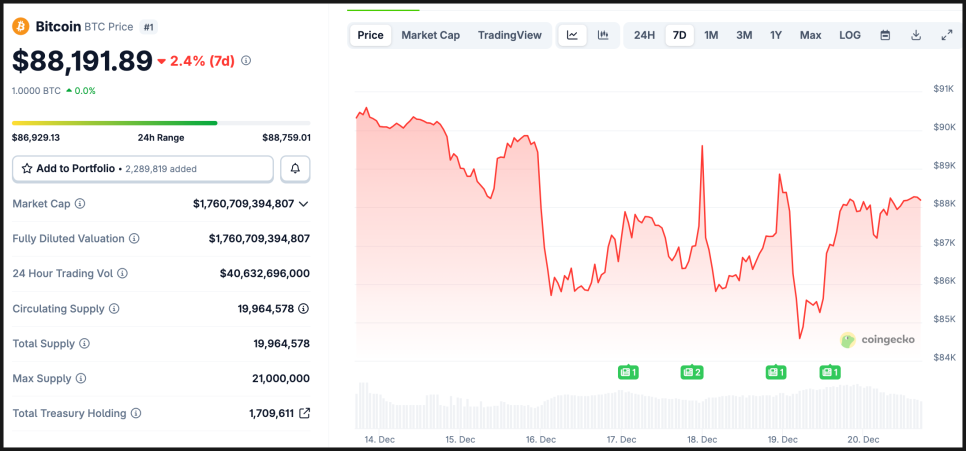This screenshot has width=966, height=451.
Task: Switch to the Market Cap tab
Action: (430, 35)
